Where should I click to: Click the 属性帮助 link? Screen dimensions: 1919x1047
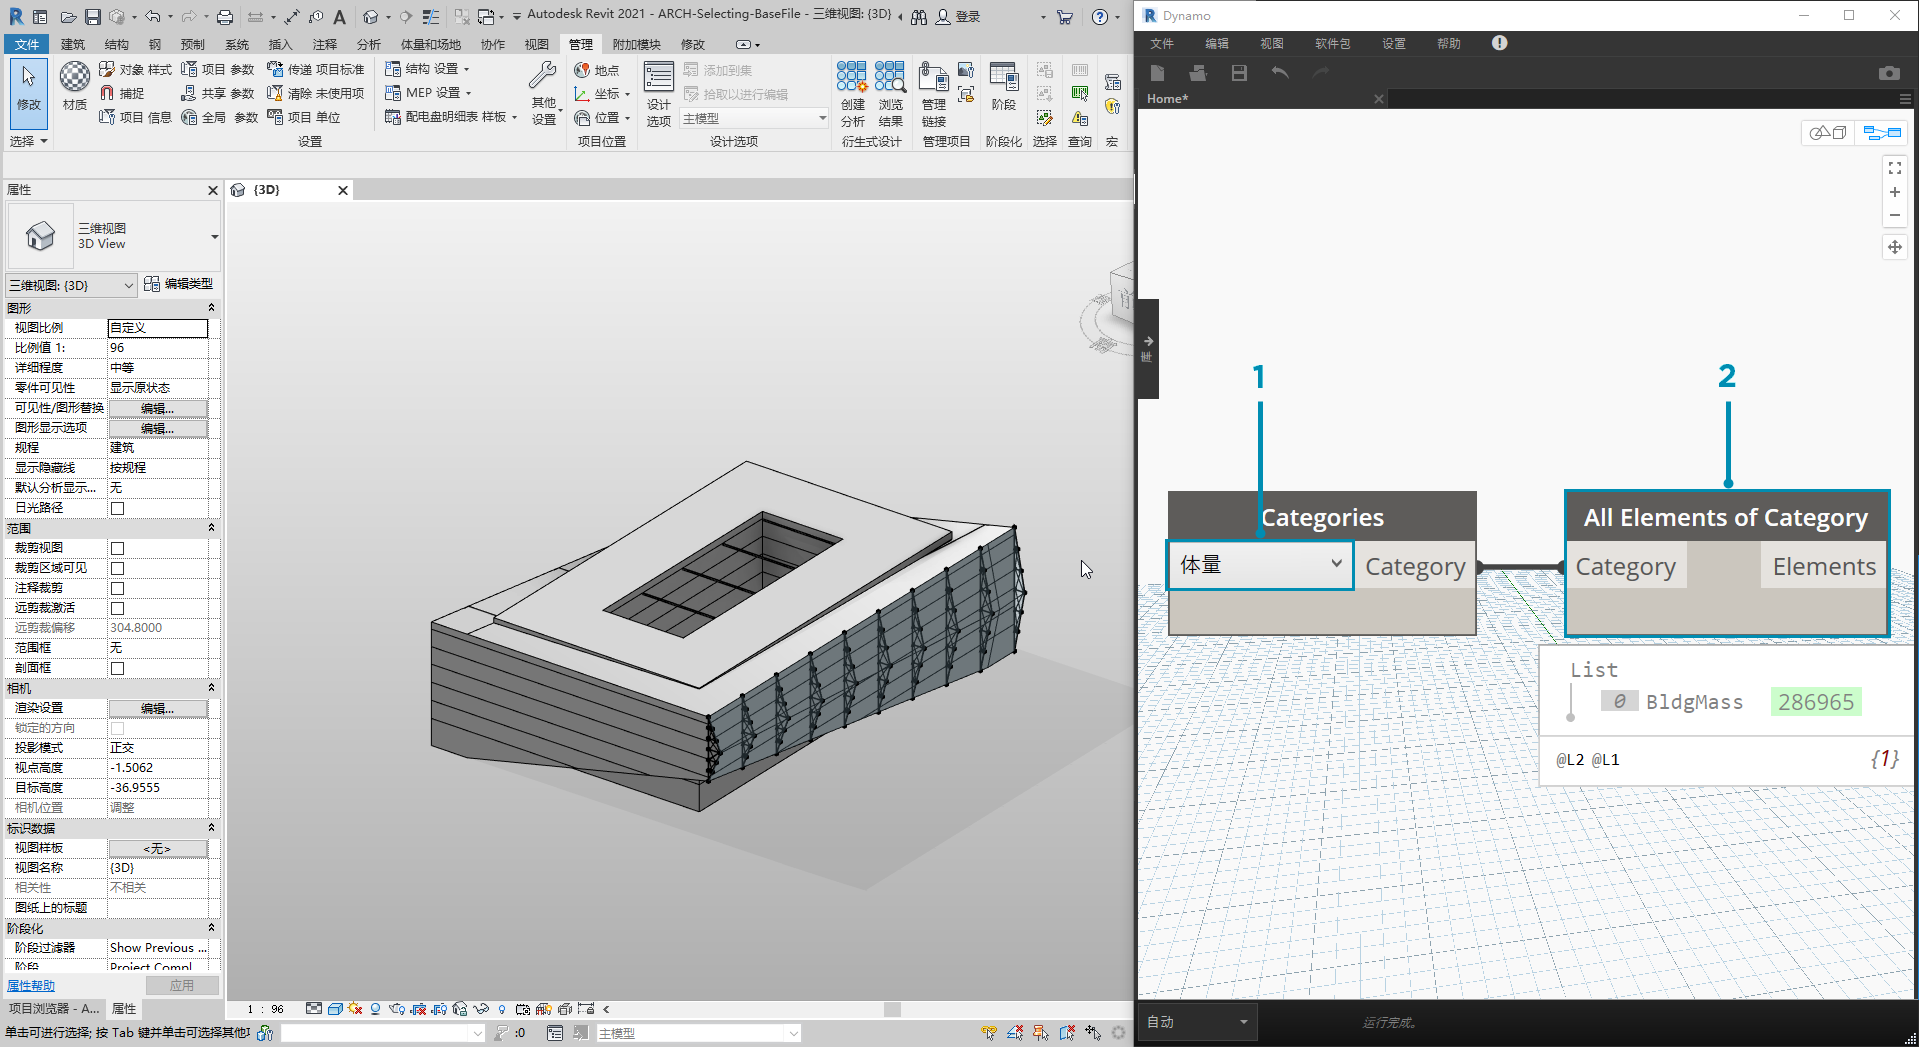click(31, 985)
